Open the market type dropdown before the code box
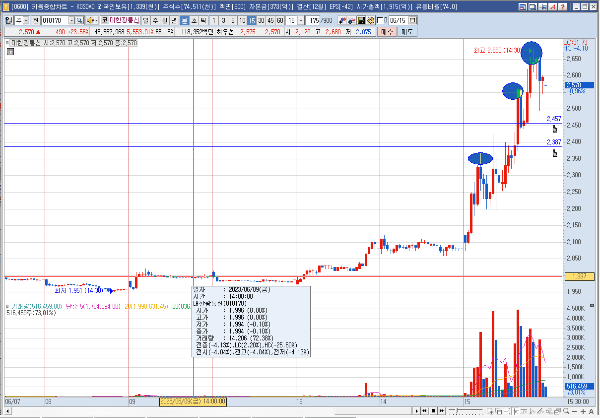 tap(26, 20)
